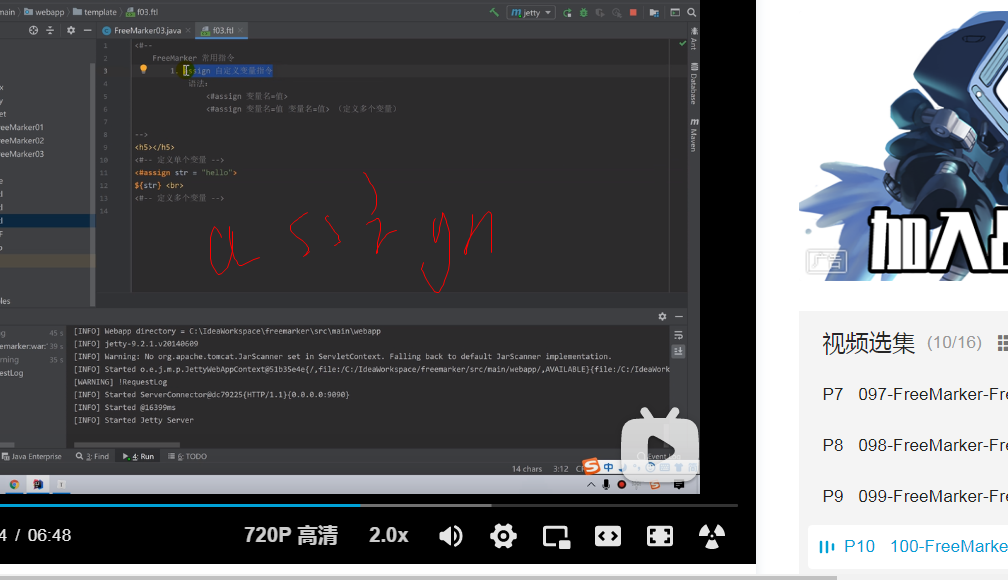Viewport: 1008px width, 580px height.
Task: Click the f03.ftl breadcrumb item
Action: point(142,12)
